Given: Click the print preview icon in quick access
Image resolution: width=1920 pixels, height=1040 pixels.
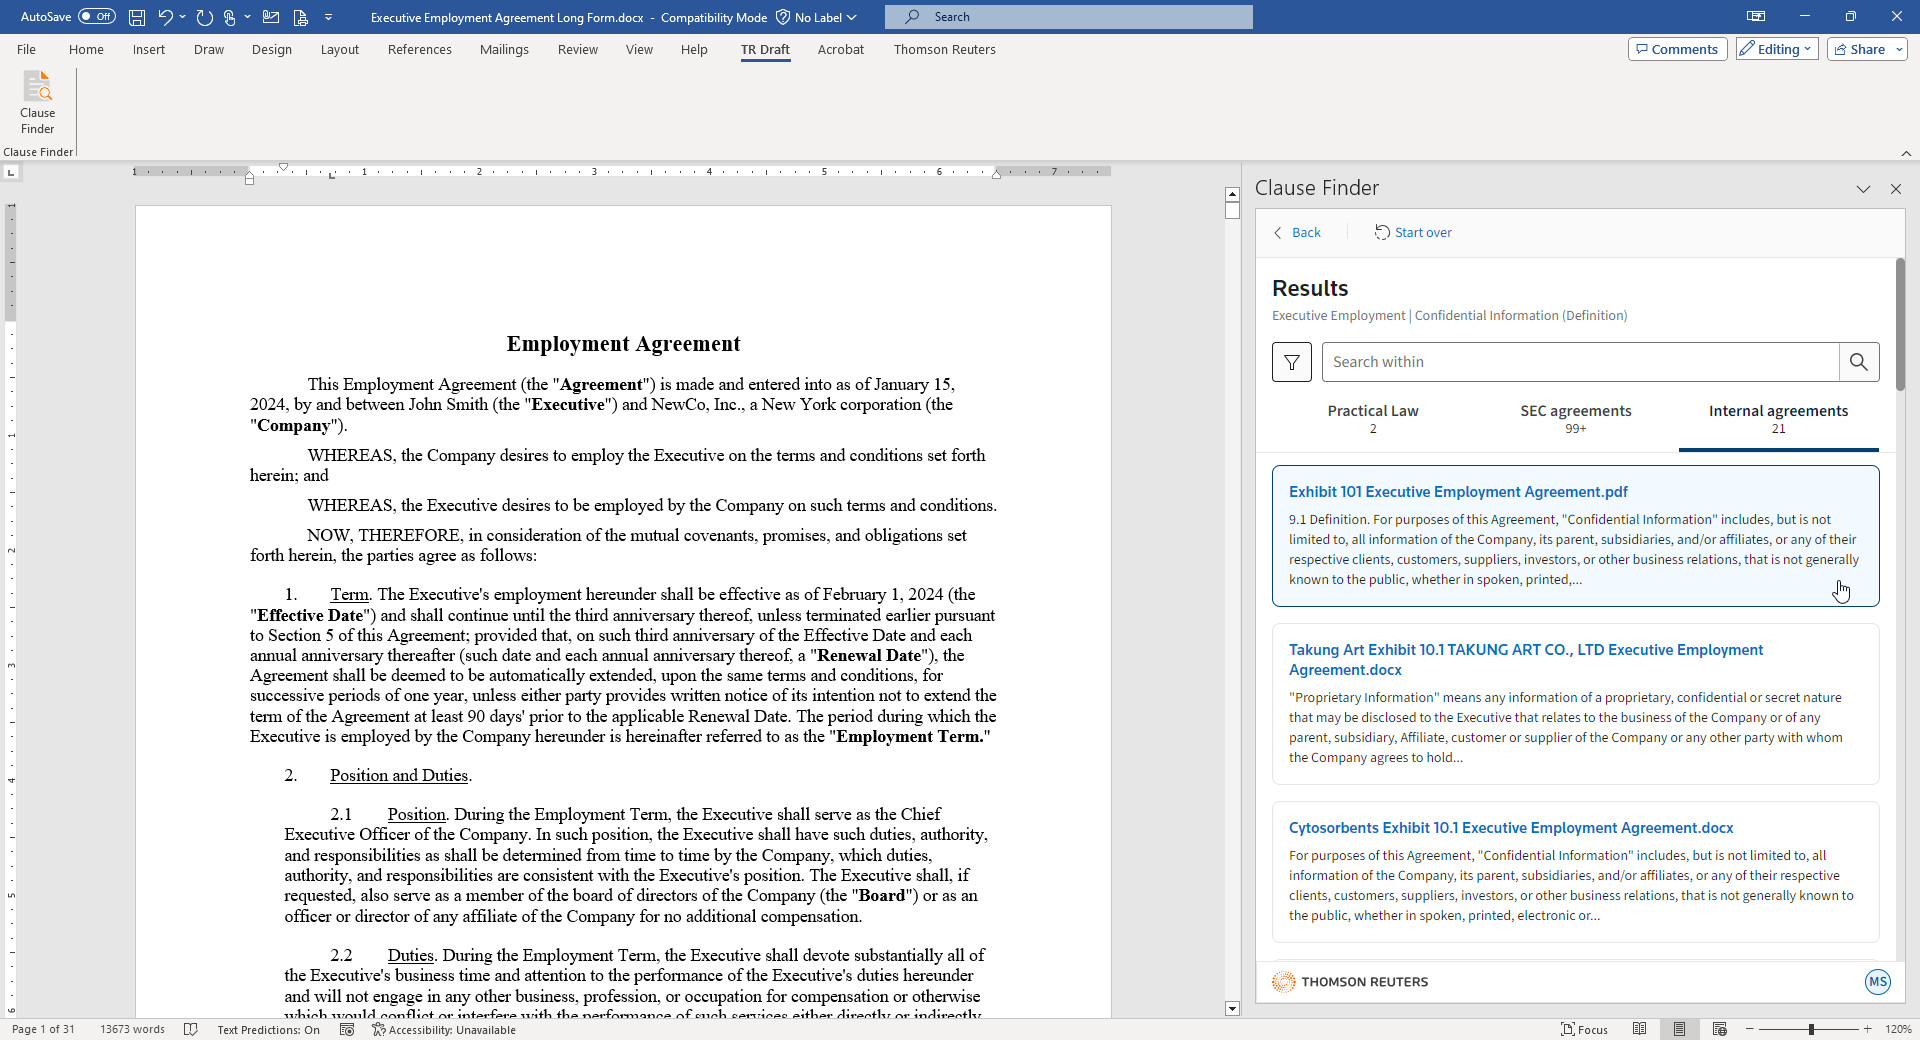Looking at the screenshot, I should coord(300,17).
